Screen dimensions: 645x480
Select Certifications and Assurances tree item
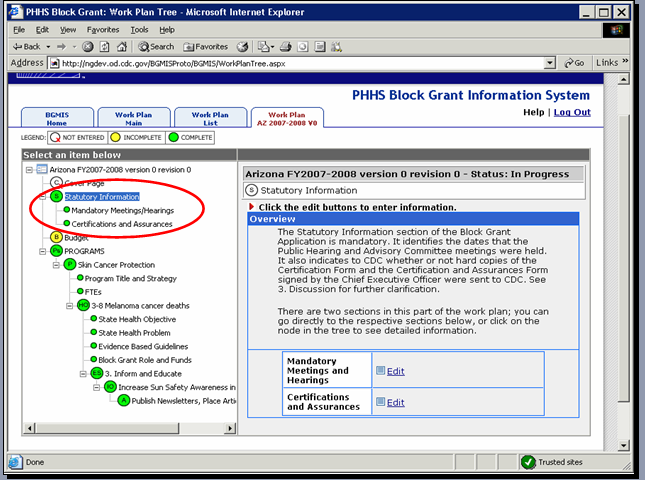click(x=122, y=224)
